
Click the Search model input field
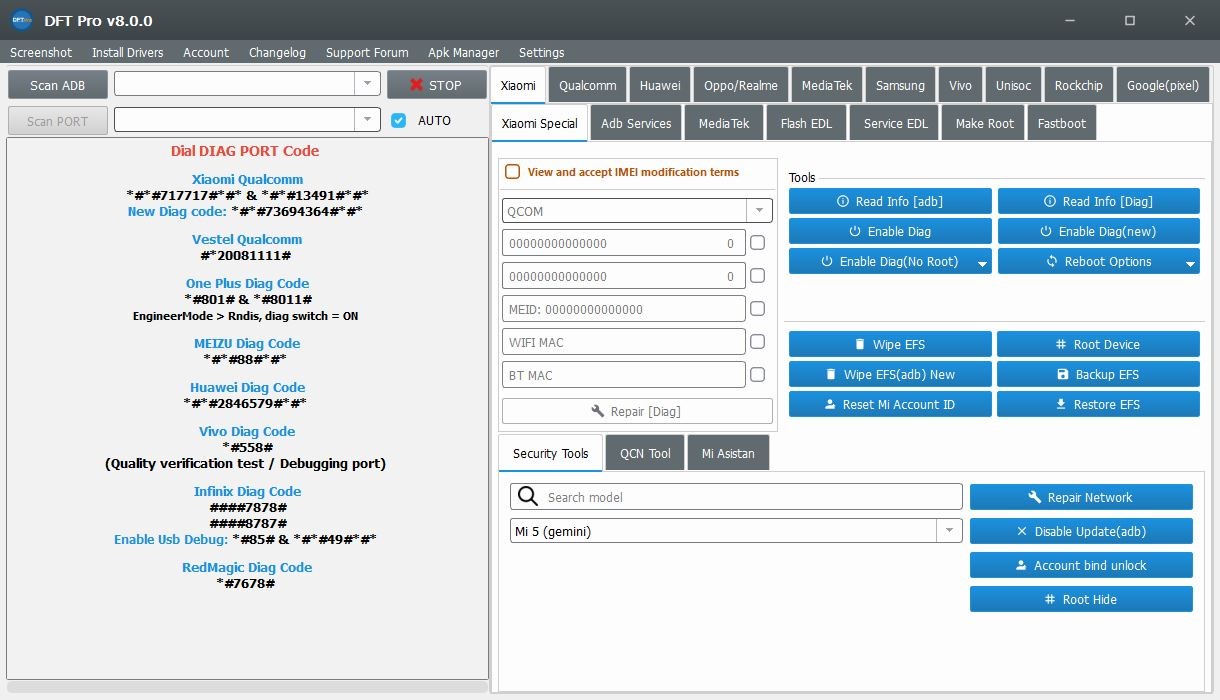pos(736,497)
